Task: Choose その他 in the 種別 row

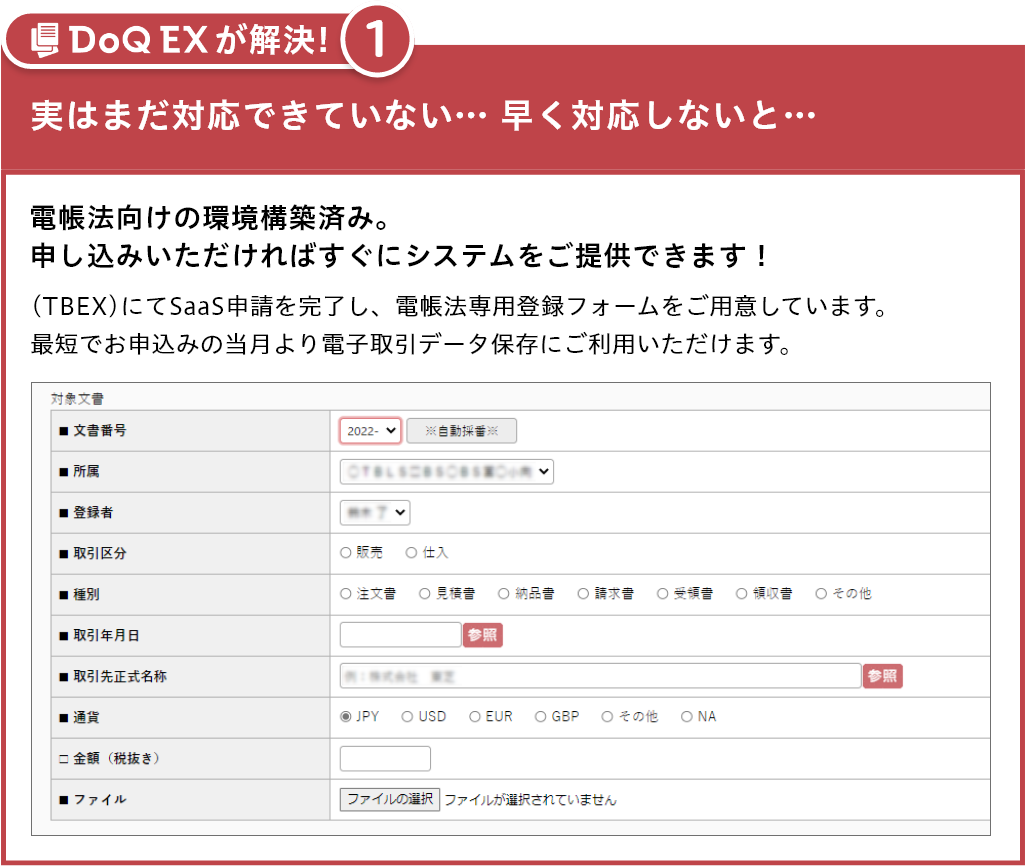Action: coord(822,593)
